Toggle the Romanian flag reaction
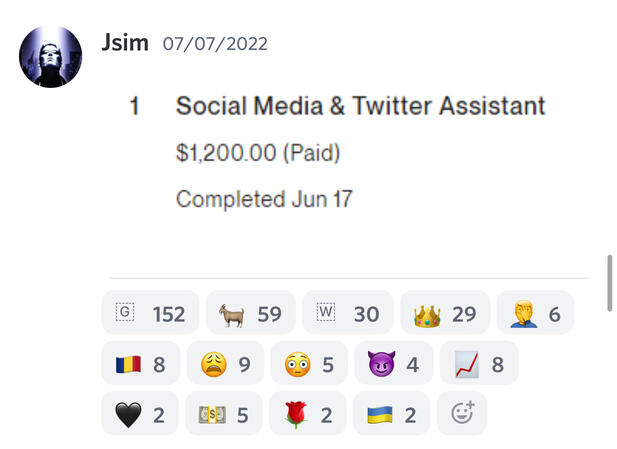 141,363
